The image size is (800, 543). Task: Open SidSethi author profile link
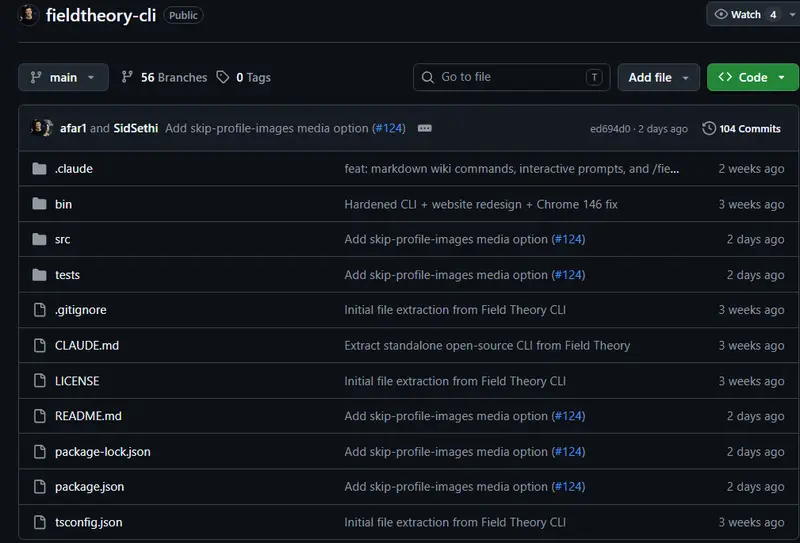click(x=136, y=128)
